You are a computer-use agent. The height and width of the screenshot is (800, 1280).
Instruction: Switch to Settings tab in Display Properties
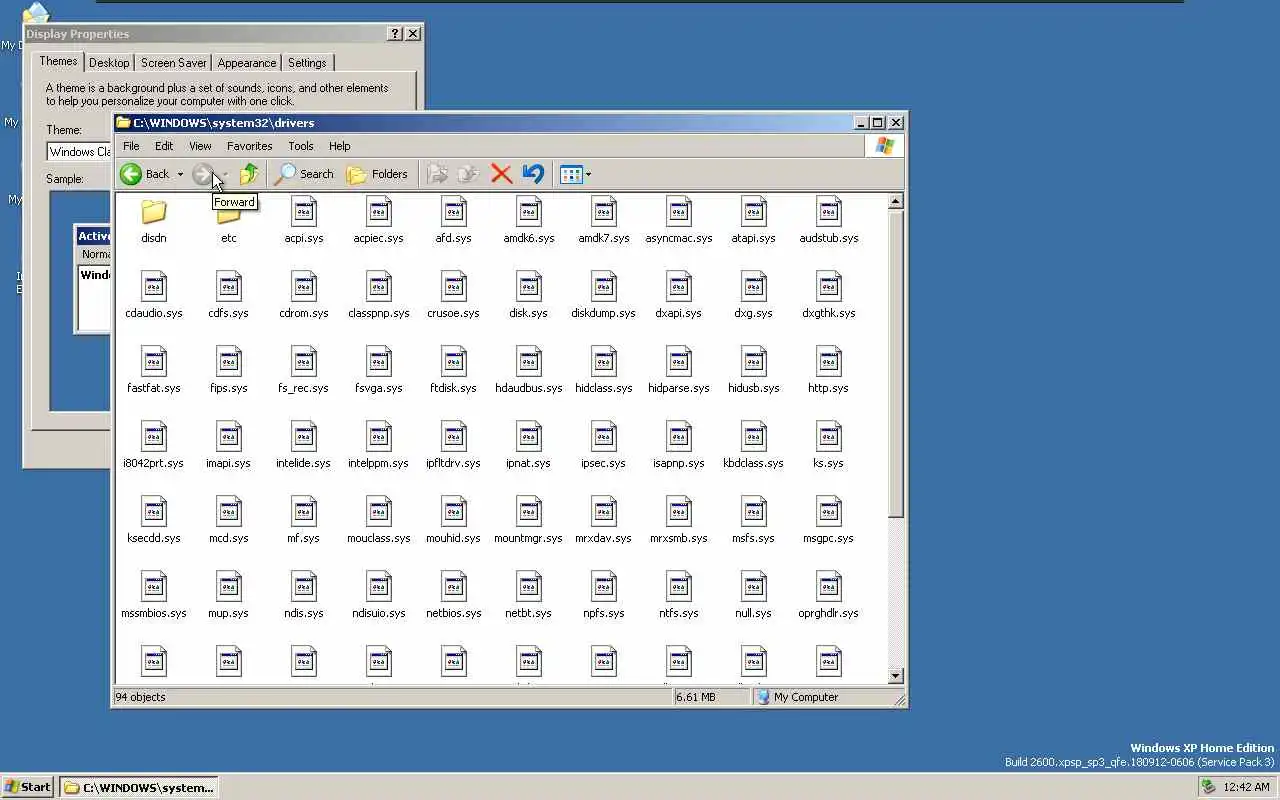tap(307, 63)
